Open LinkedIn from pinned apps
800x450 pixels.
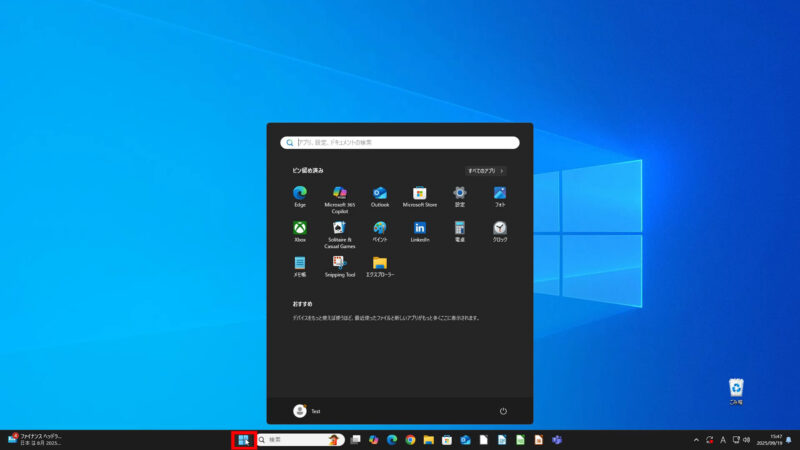[x=420, y=229]
